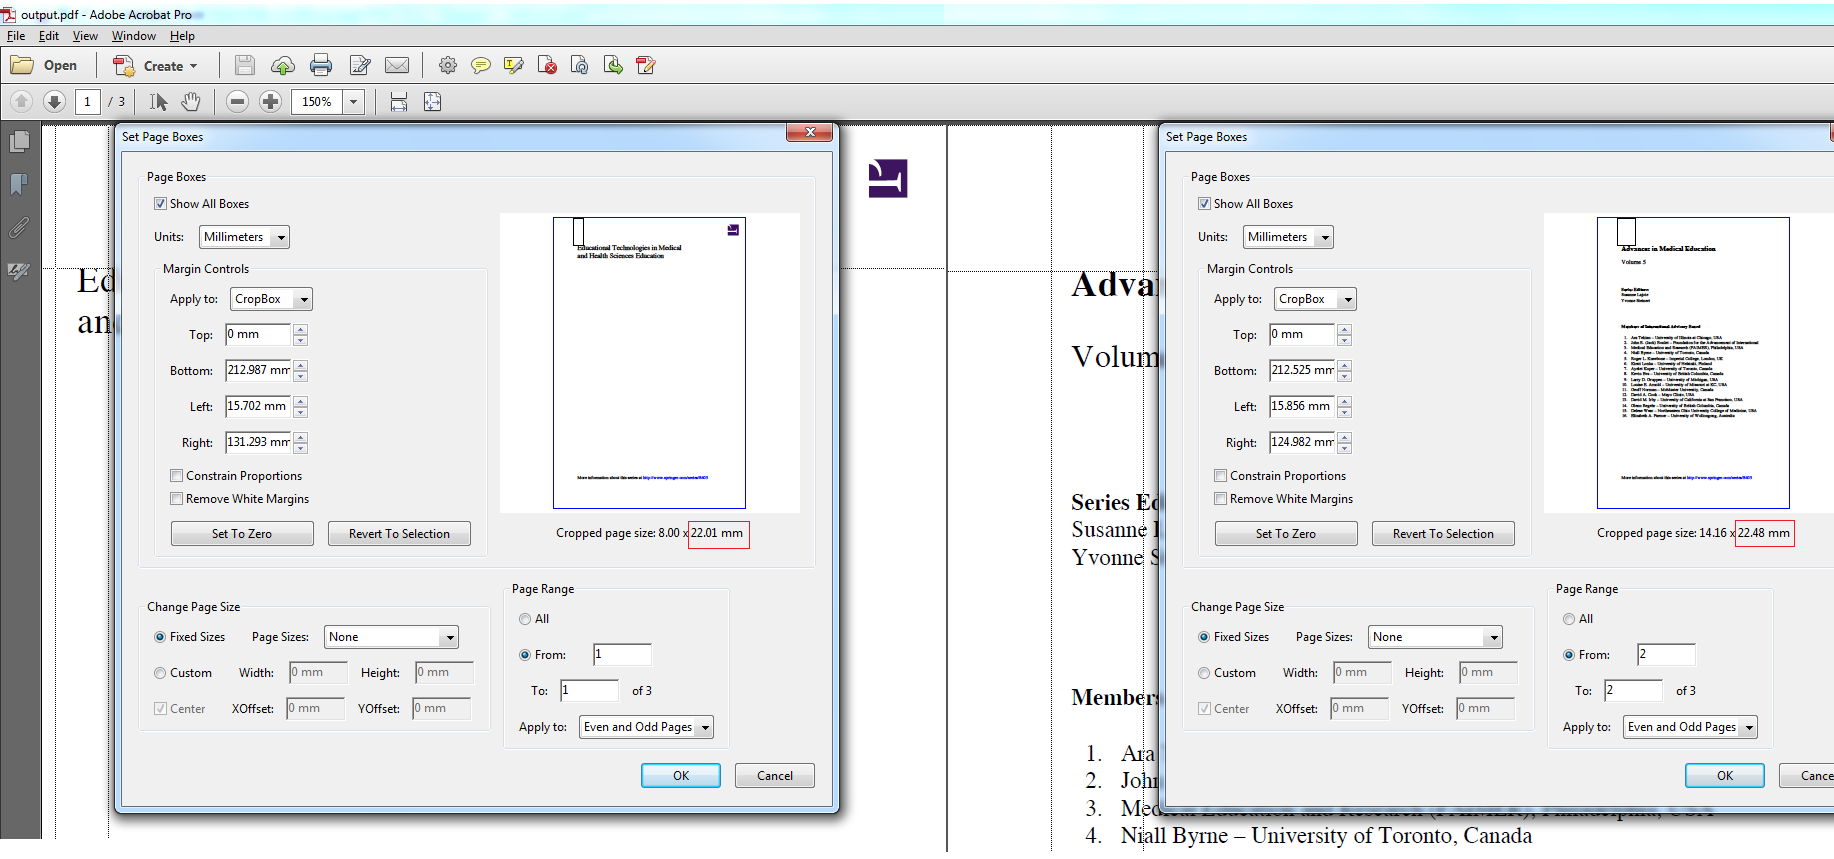This screenshot has width=1834, height=859.
Task: Go to the next page arrow
Action: click(x=55, y=102)
